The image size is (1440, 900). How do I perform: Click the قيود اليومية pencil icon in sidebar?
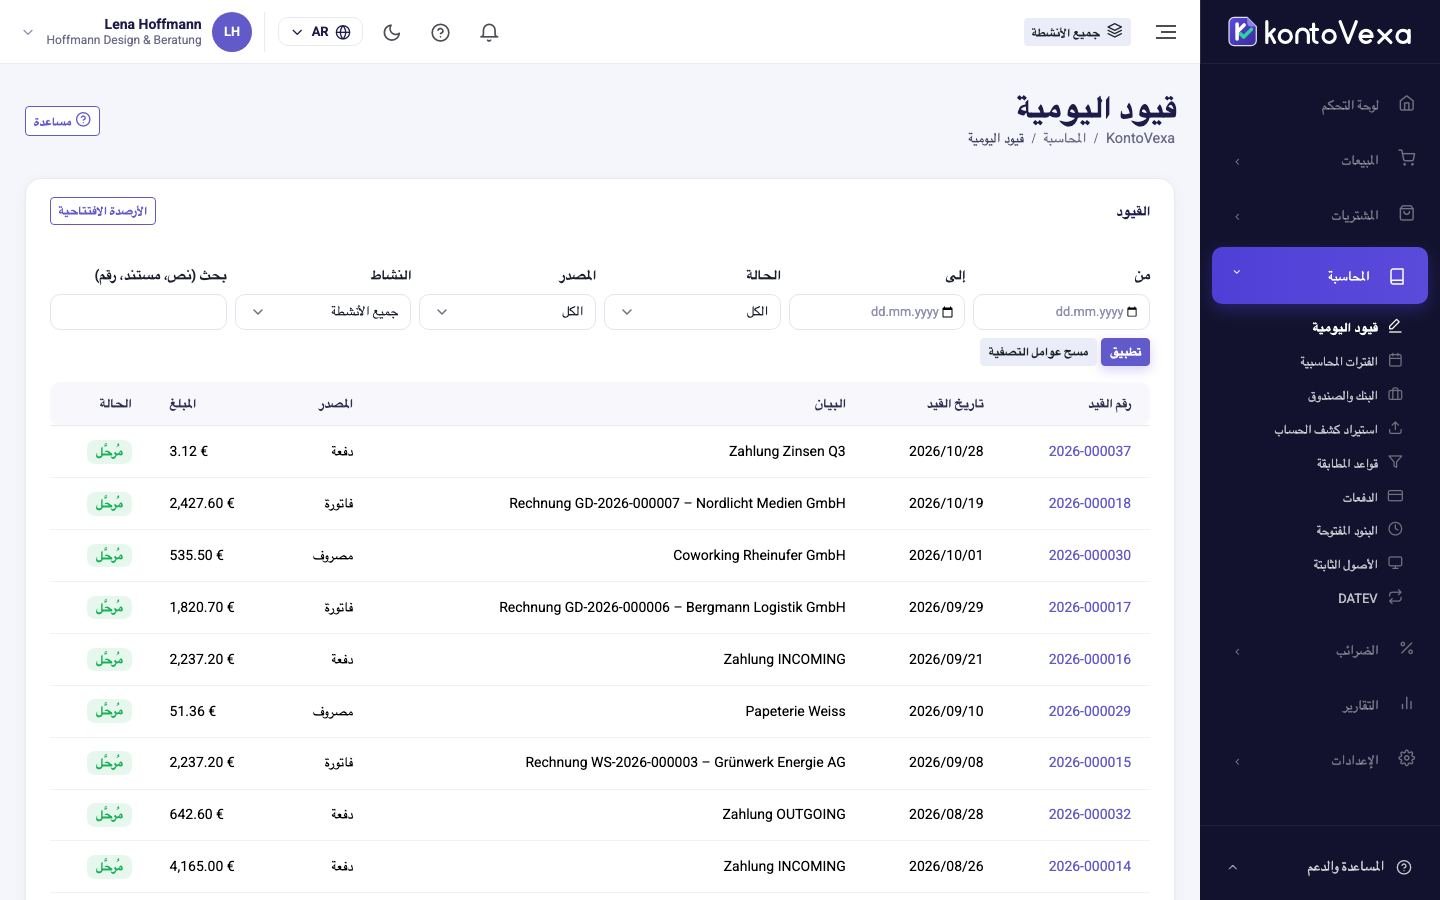[1395, 326]
